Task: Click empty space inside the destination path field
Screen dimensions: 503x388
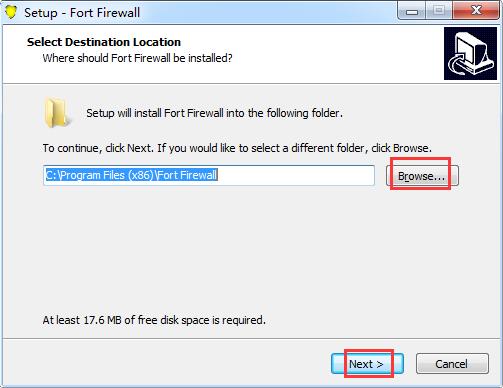Action: coord(295,175)
